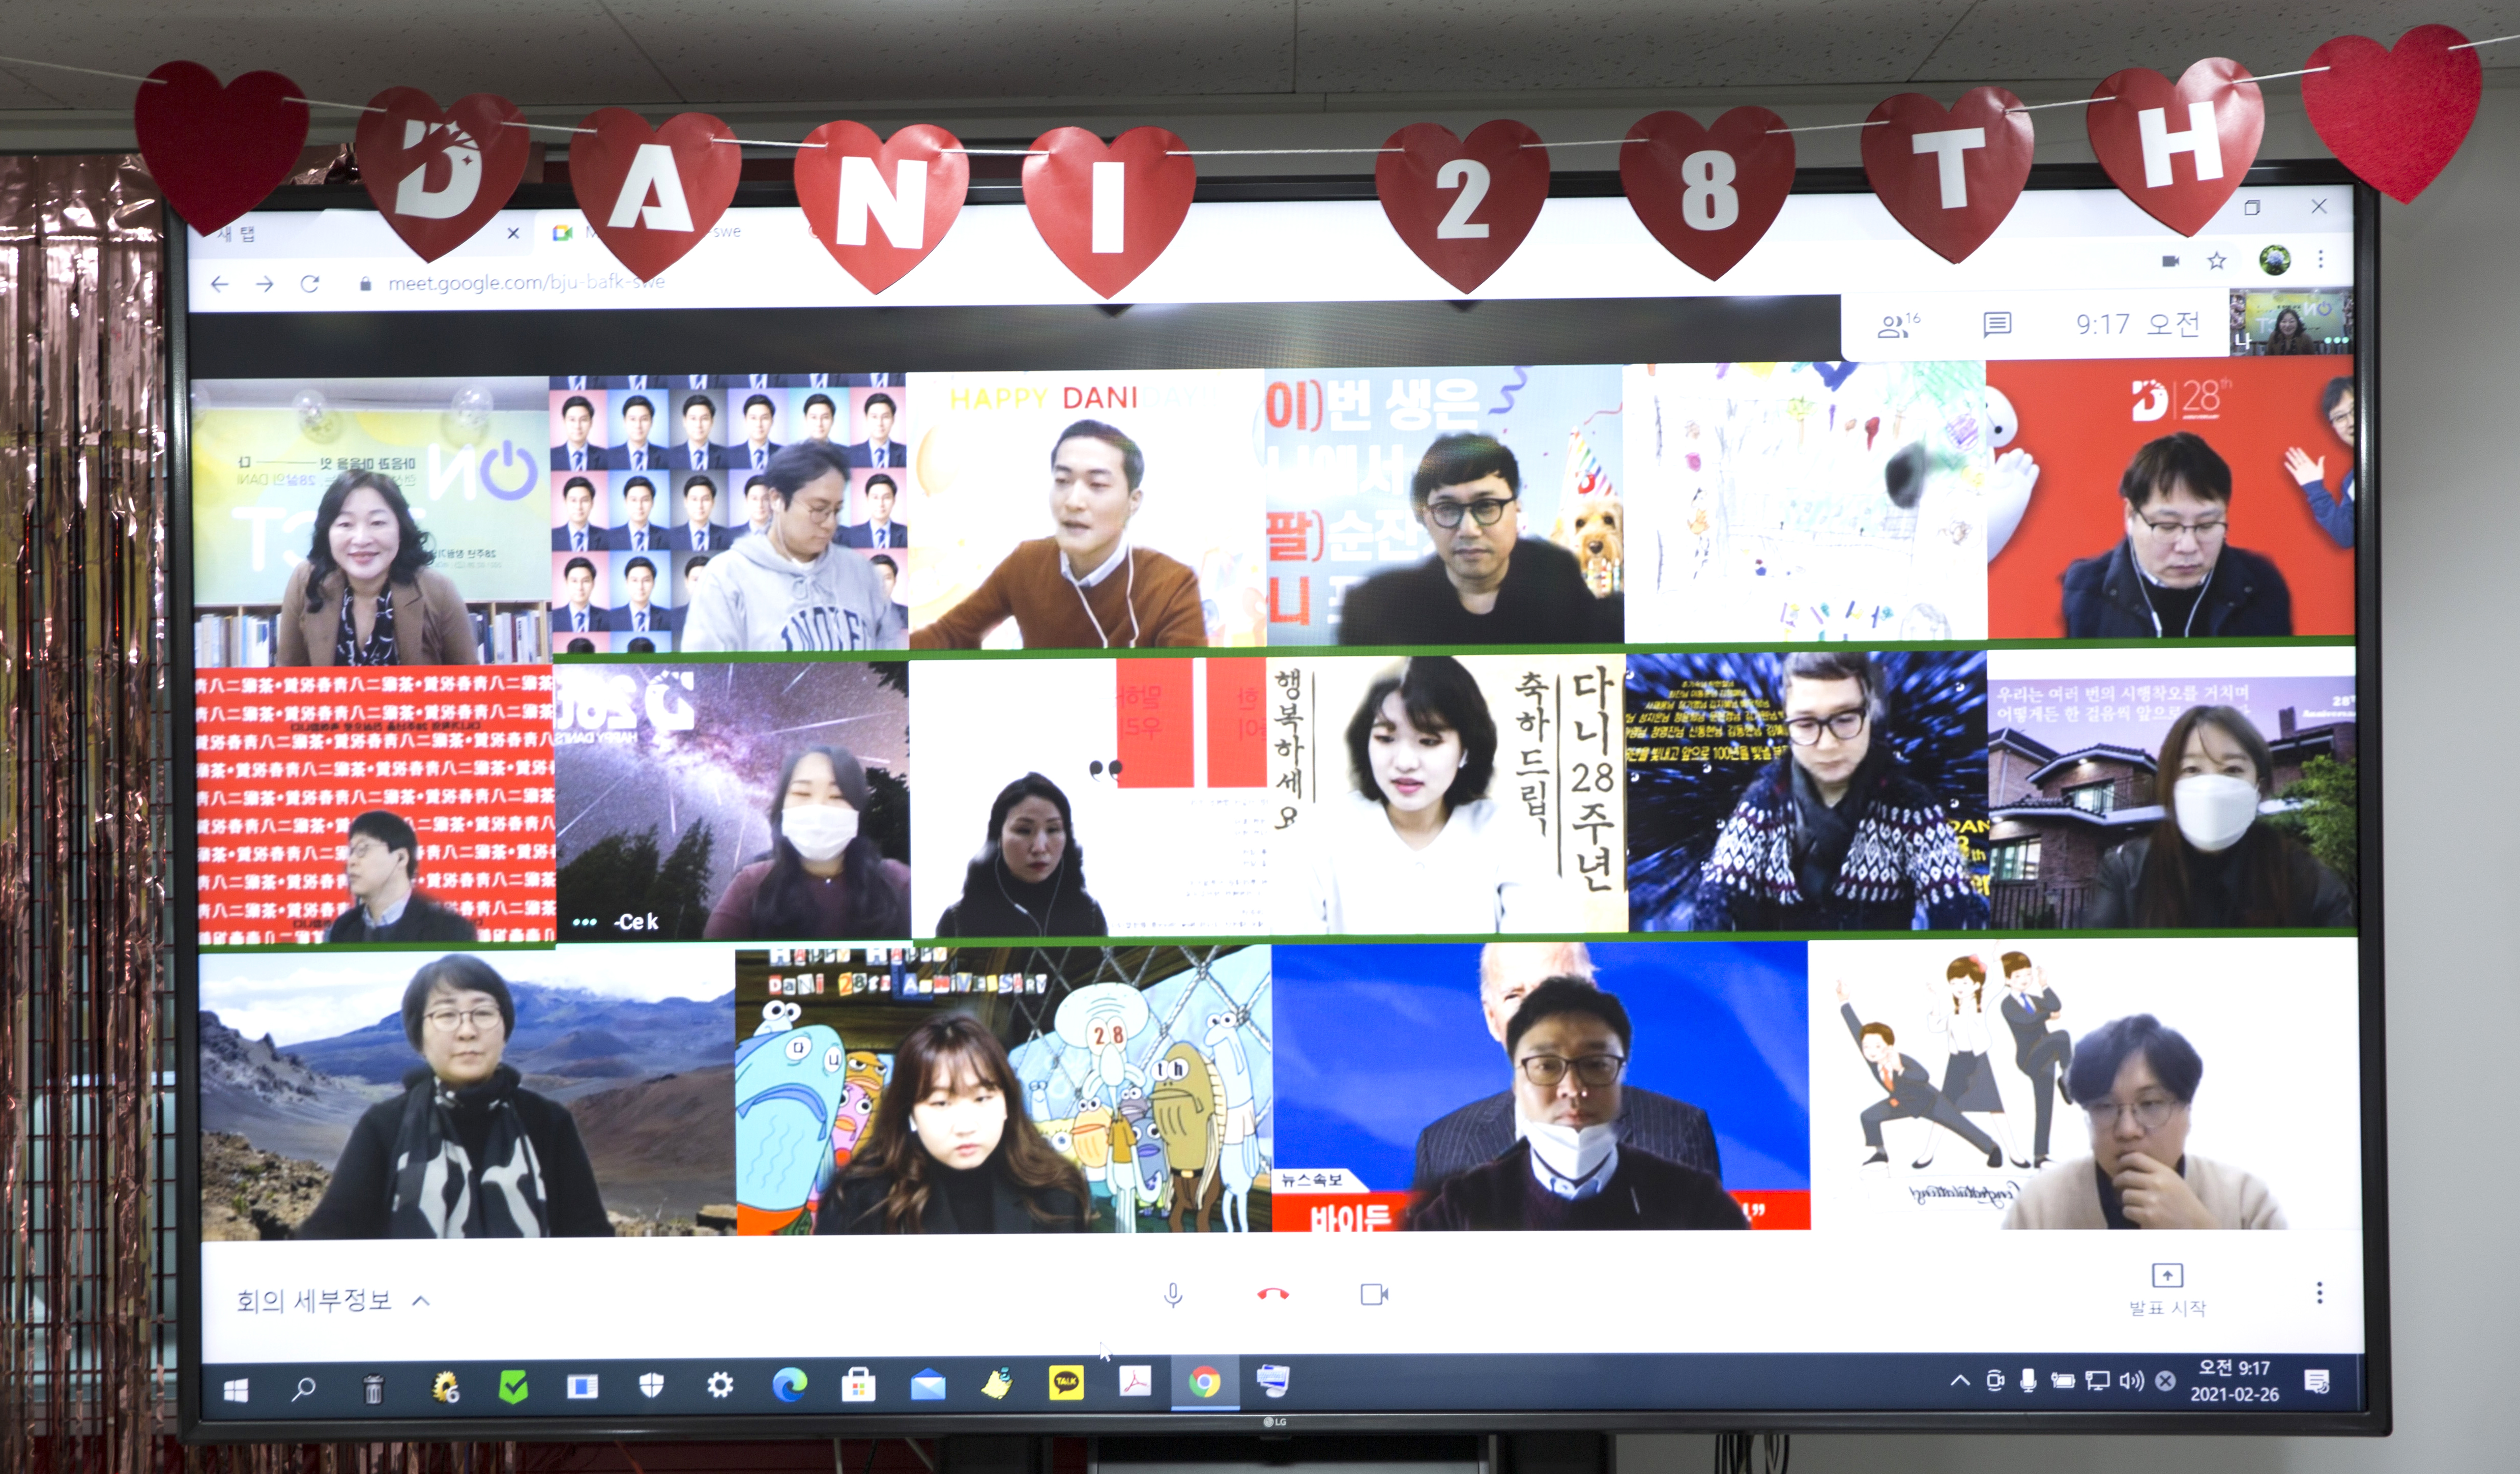Click the browser back arrow

(x=220, y=285)
